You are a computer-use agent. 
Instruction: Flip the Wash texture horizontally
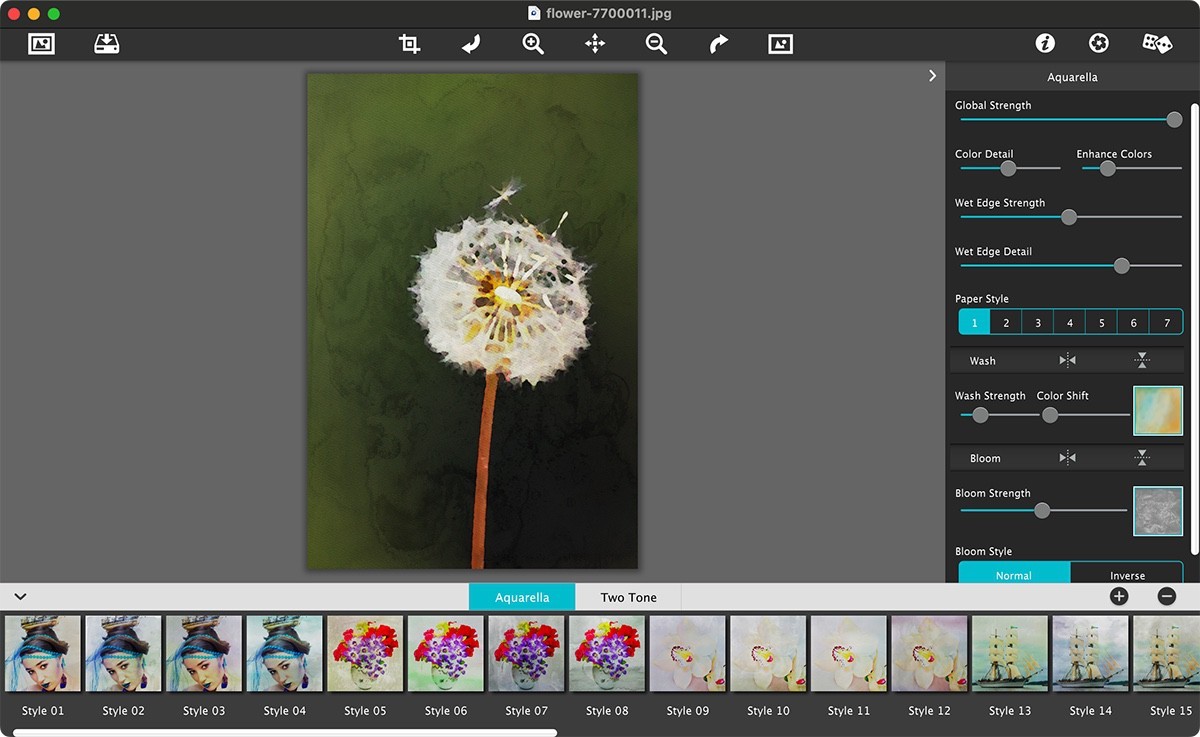pyautogui.click(x=1068, y=359)
